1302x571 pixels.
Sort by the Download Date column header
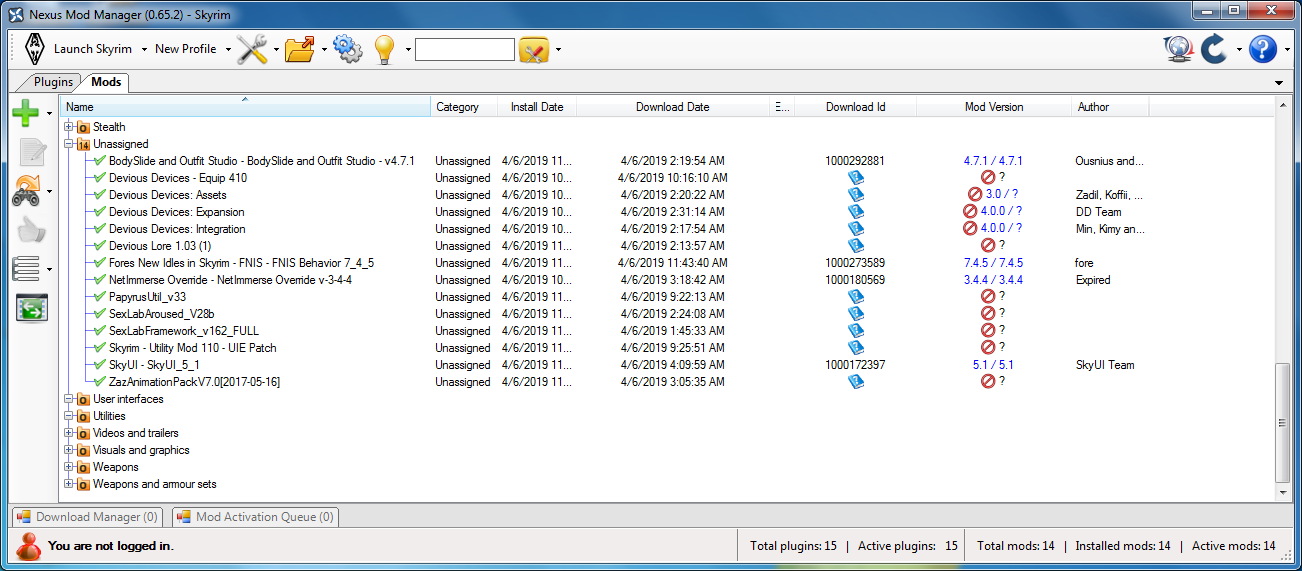[x=673, y=107]
